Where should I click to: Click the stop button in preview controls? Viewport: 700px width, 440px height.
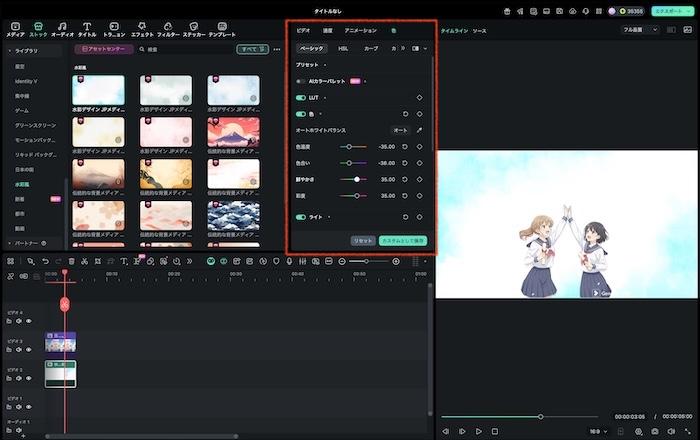tap(495, 432)
